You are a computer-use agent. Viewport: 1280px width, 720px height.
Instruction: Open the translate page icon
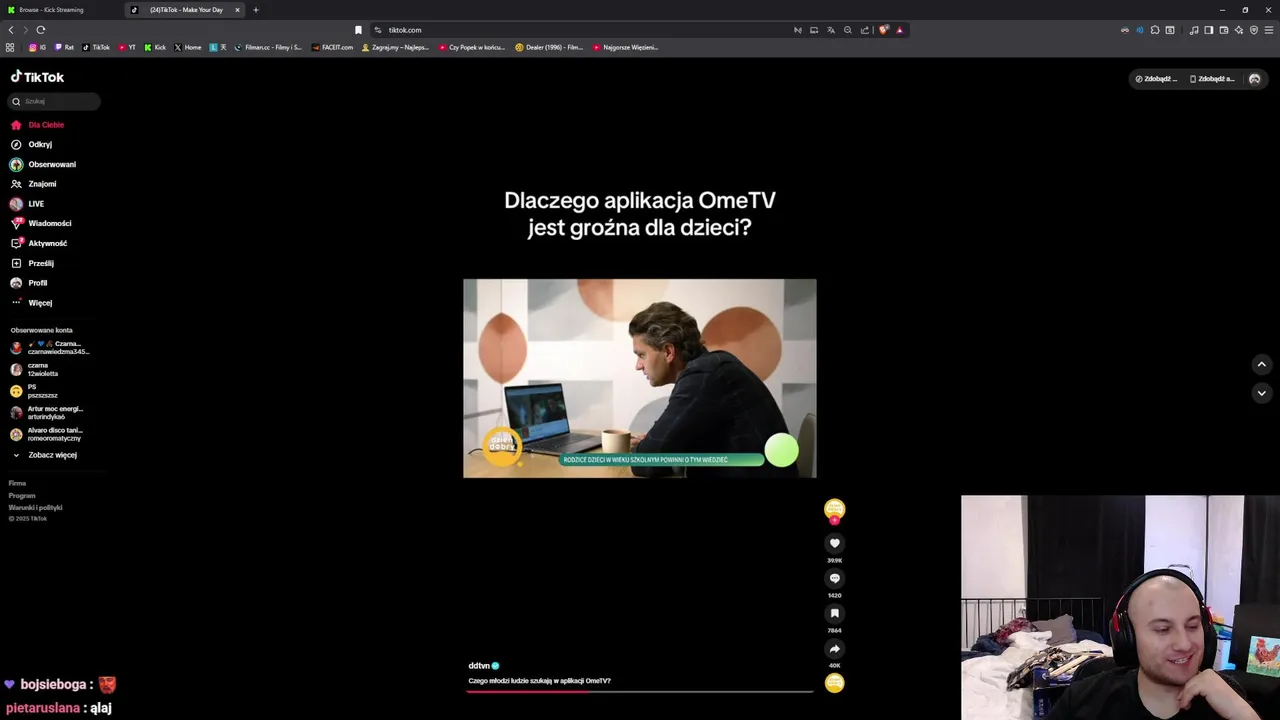(x=831, y=30)
